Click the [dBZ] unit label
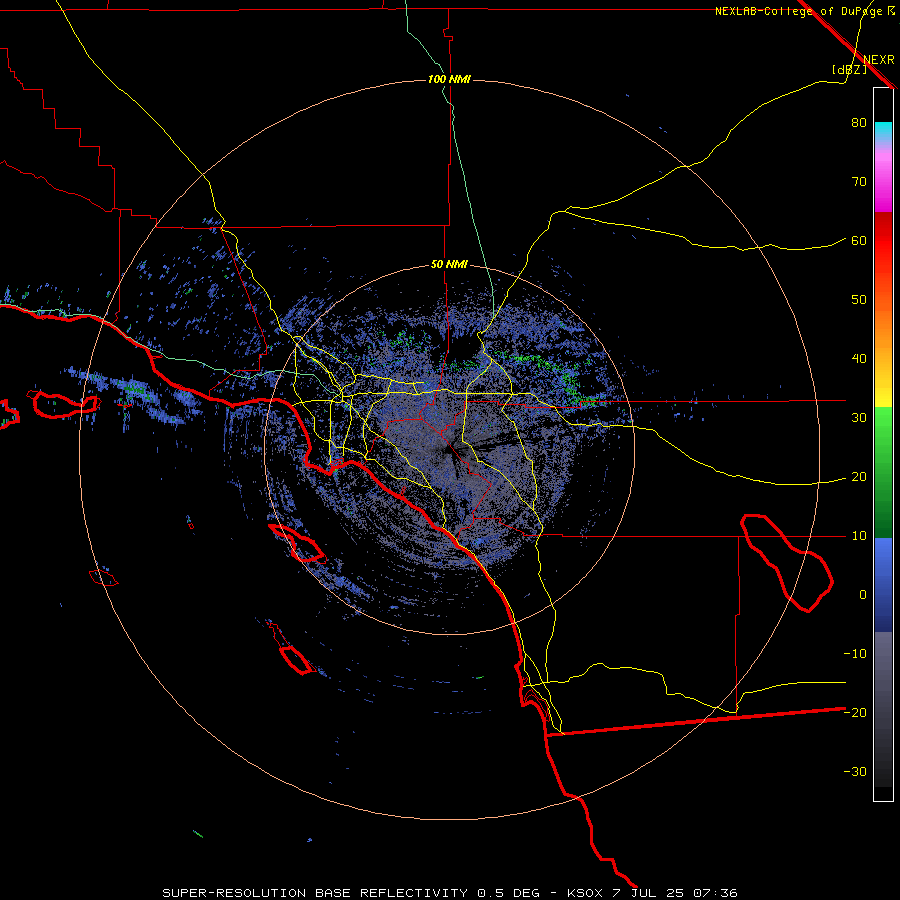 coord(849,69)
